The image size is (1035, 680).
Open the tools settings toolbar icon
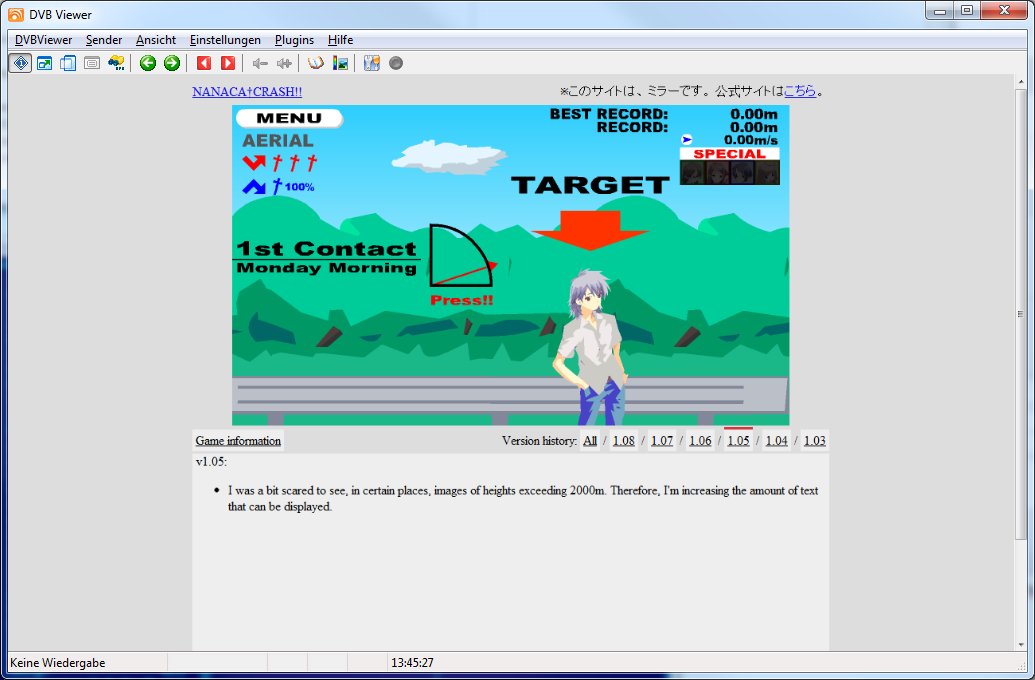pos(372,63)
